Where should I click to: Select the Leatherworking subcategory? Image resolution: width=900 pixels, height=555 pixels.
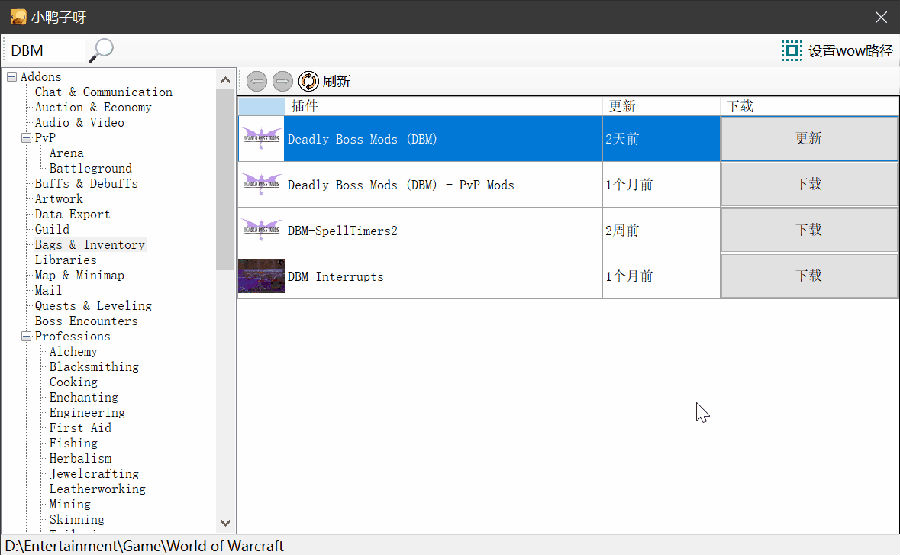click(98, 489)
